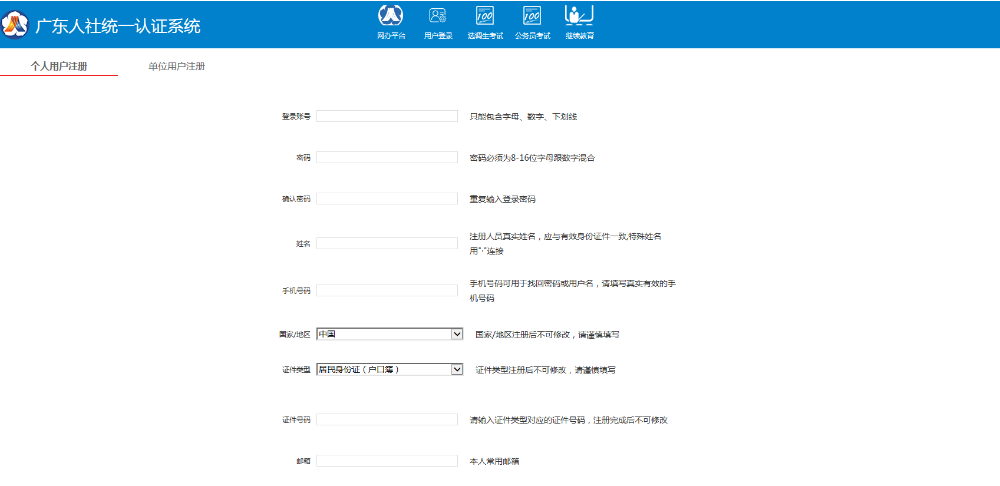Screen dimensions: 1000x486
Task: Click the 邮箱 input field
Action: pos(387,461)
